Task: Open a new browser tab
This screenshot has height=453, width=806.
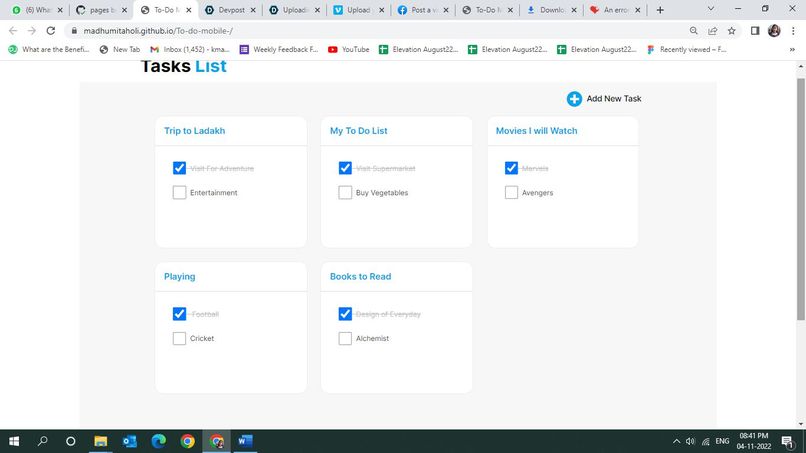Action: tap(660, 10)
